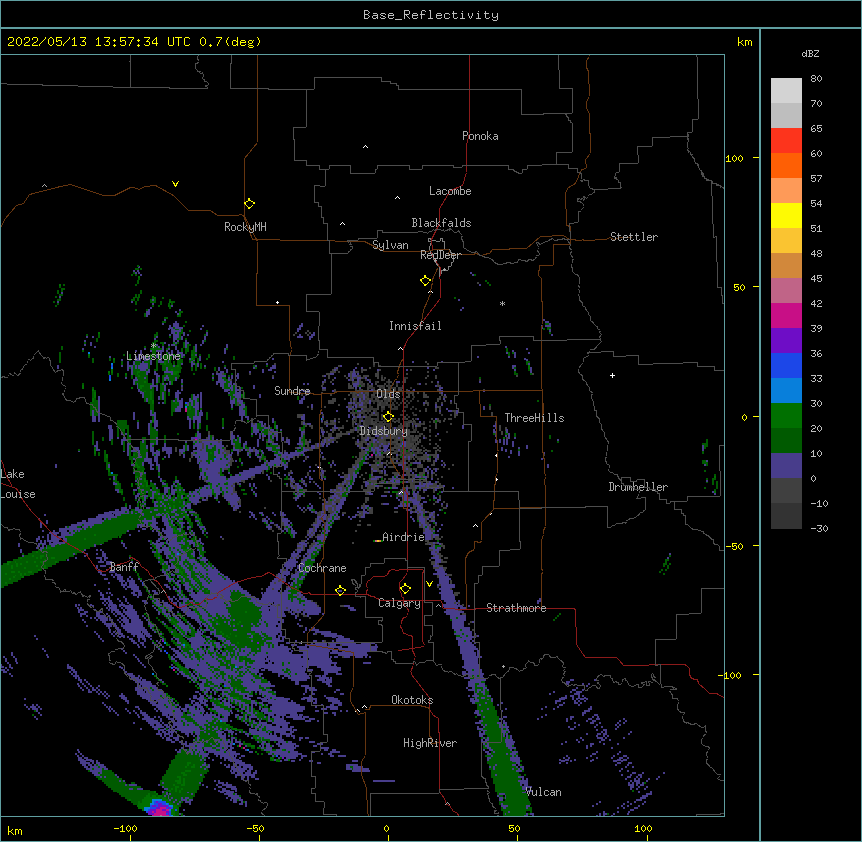Click the Olds town label
Image resolution: width=862 pixels, height=842 pixels.
pyautogui.click(x=388, y=394)
